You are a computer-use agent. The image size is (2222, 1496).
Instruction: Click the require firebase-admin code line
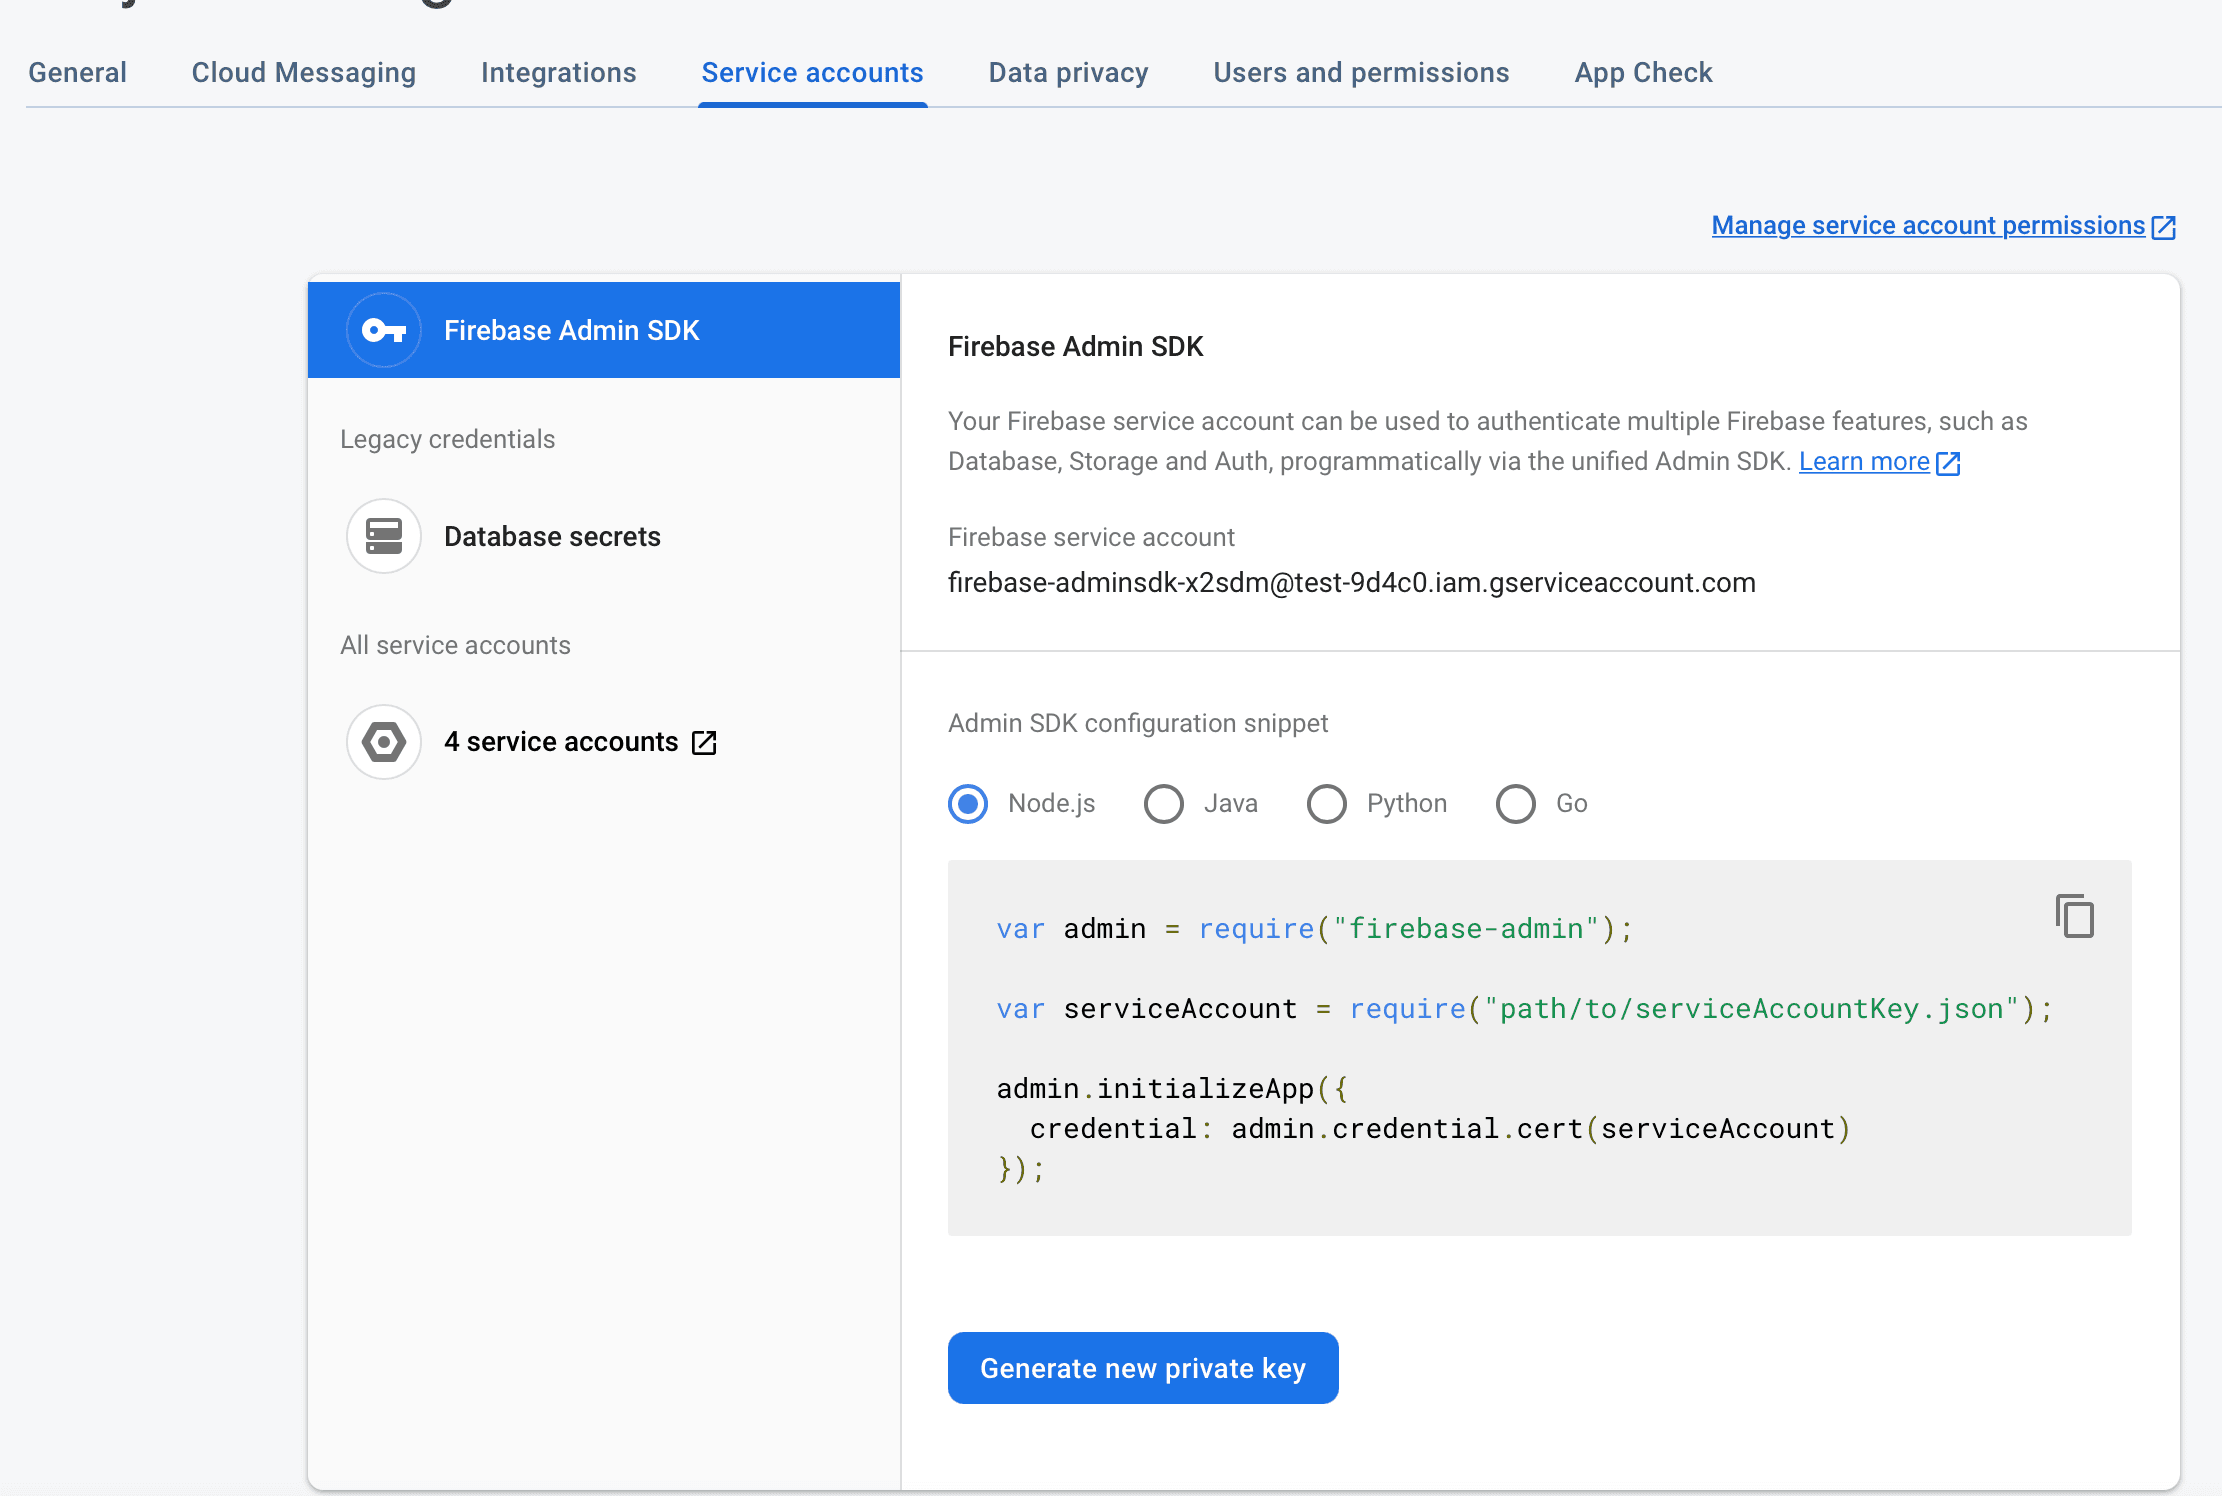(1314, 929)
